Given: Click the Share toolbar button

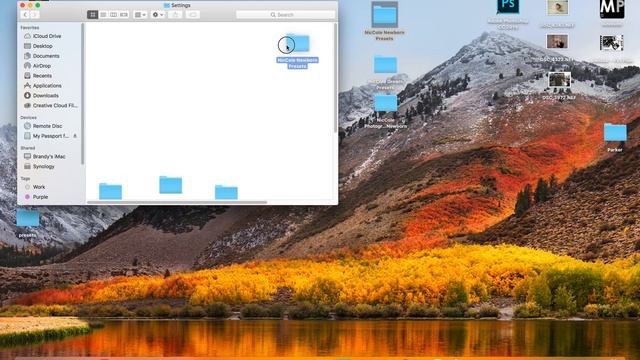Looking at the screenshot, I should [175, 15].
